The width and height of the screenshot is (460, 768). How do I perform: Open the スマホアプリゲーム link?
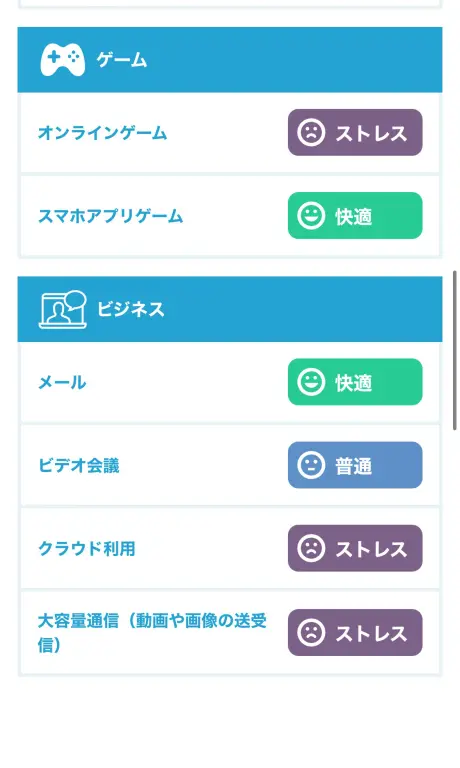111,216
